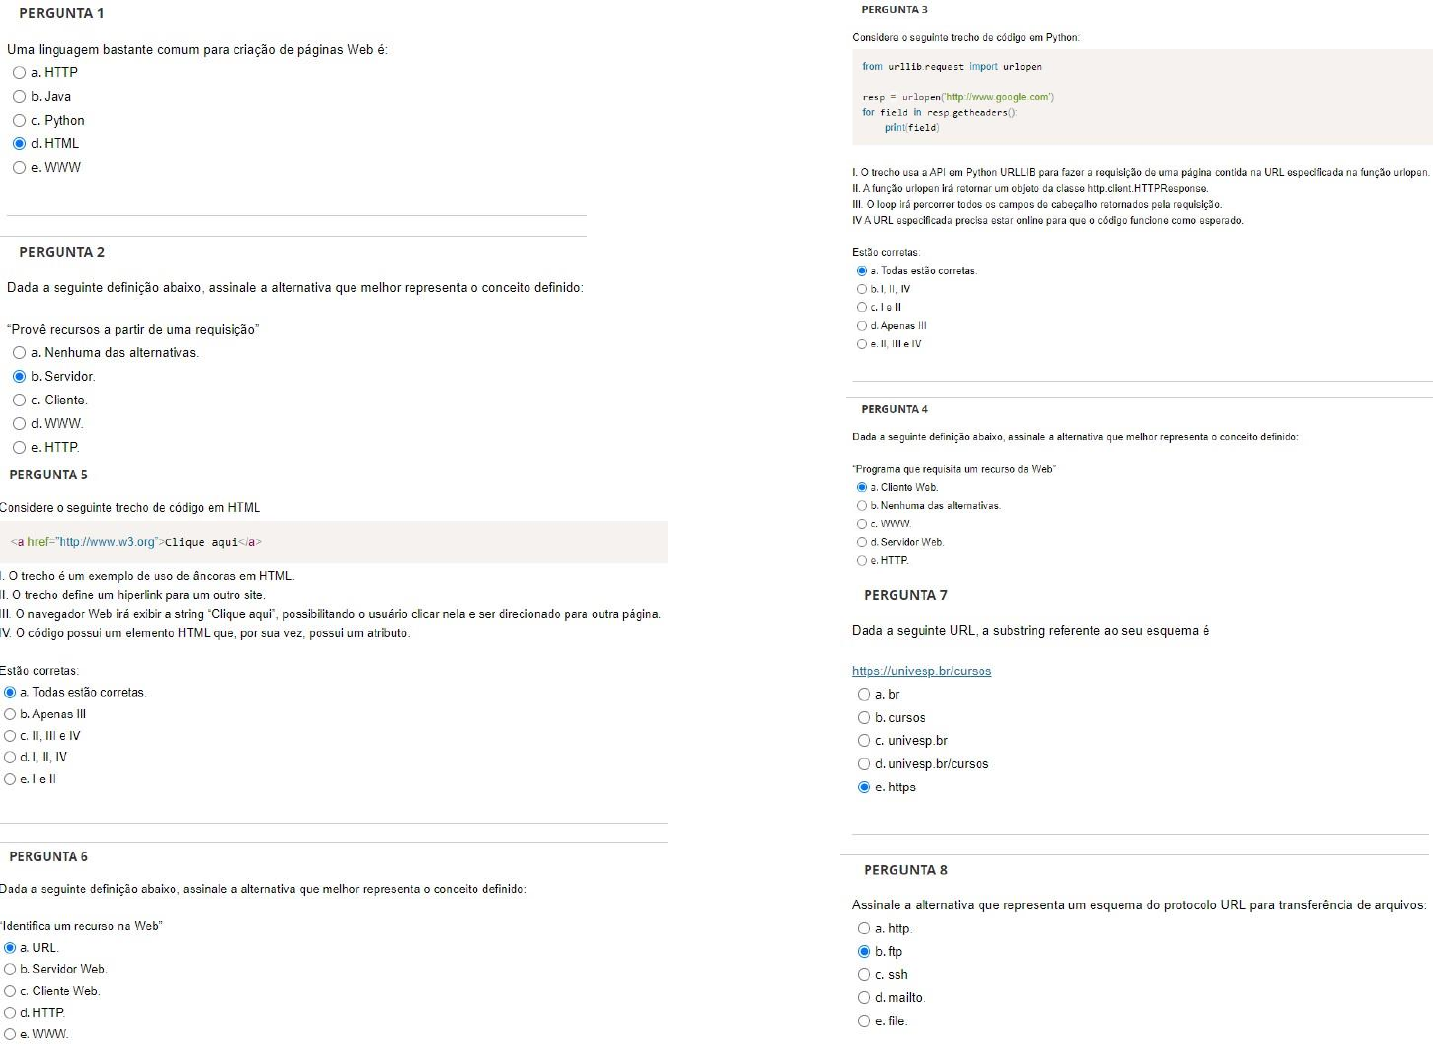The image size is (1433, 1048).
Task: Pick "d. Apenas III" in Pergunta 3
Action: 862,326
